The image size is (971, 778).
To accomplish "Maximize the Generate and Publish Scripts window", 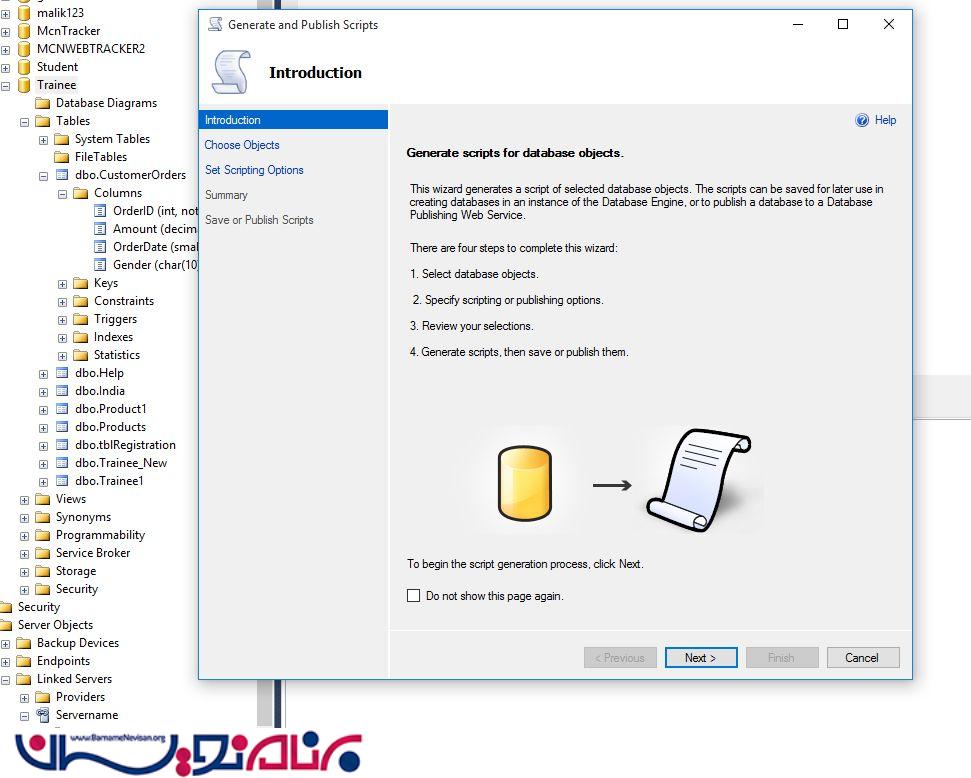I will coord(843,24).
